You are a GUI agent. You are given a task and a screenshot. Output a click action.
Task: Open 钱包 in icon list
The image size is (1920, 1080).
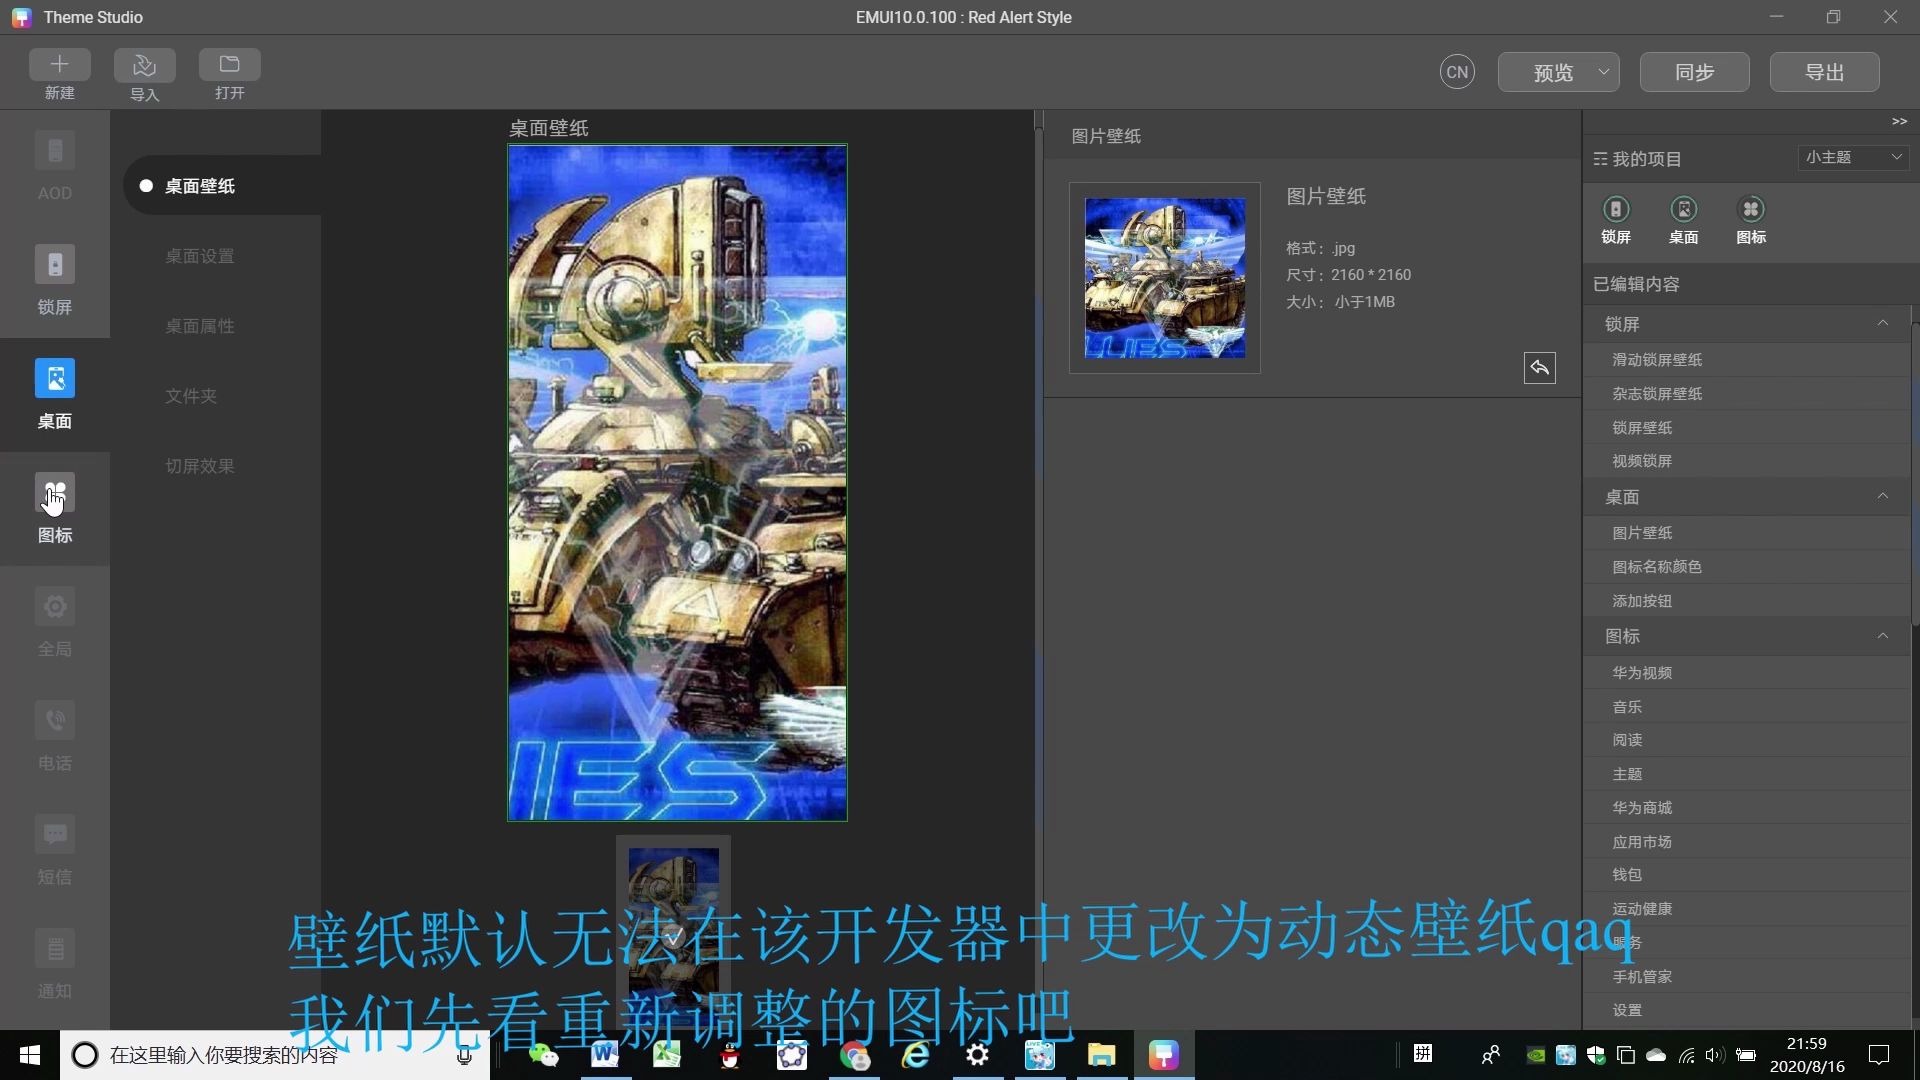[1746, 875]
